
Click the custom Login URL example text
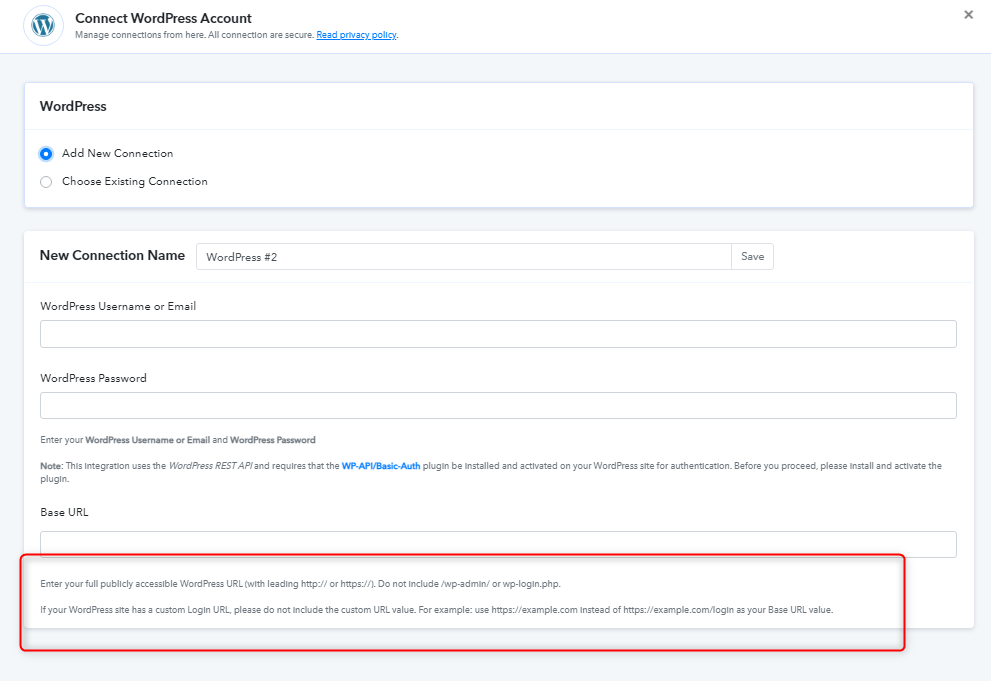437,610
